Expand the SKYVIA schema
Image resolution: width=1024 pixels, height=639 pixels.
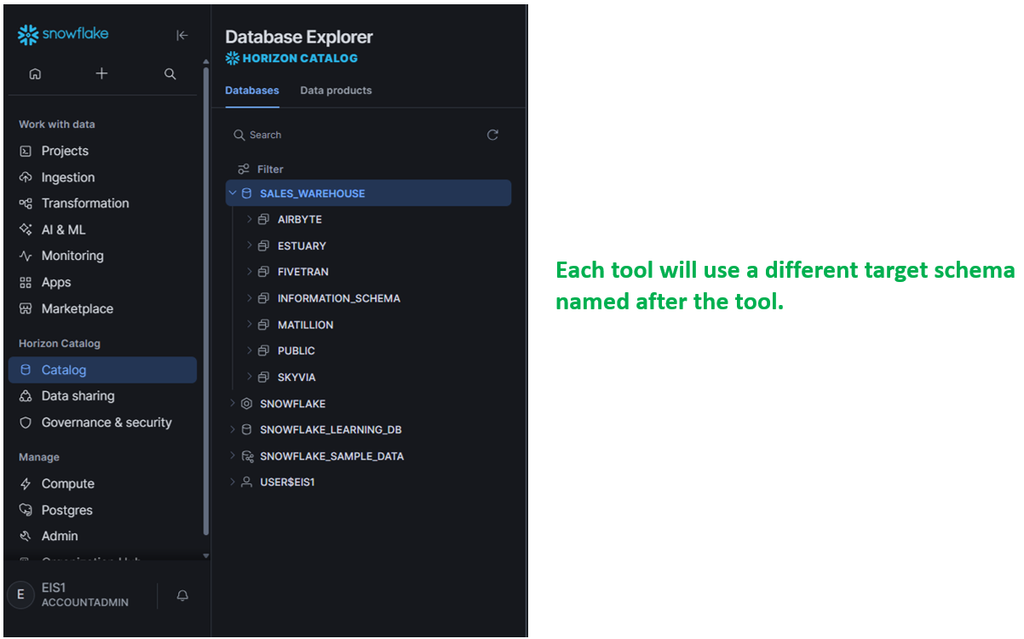249,376
